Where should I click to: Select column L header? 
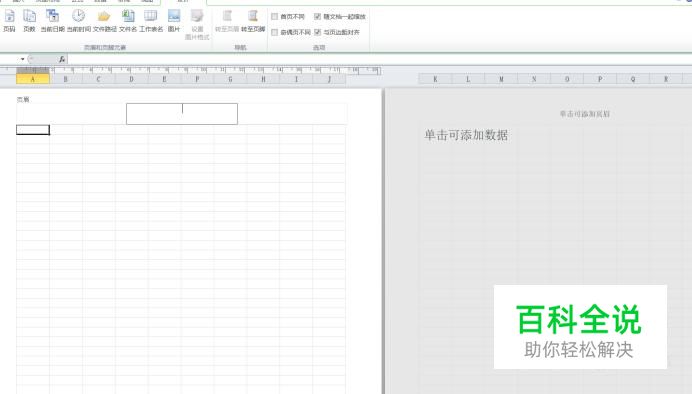[x=468, y=79]
